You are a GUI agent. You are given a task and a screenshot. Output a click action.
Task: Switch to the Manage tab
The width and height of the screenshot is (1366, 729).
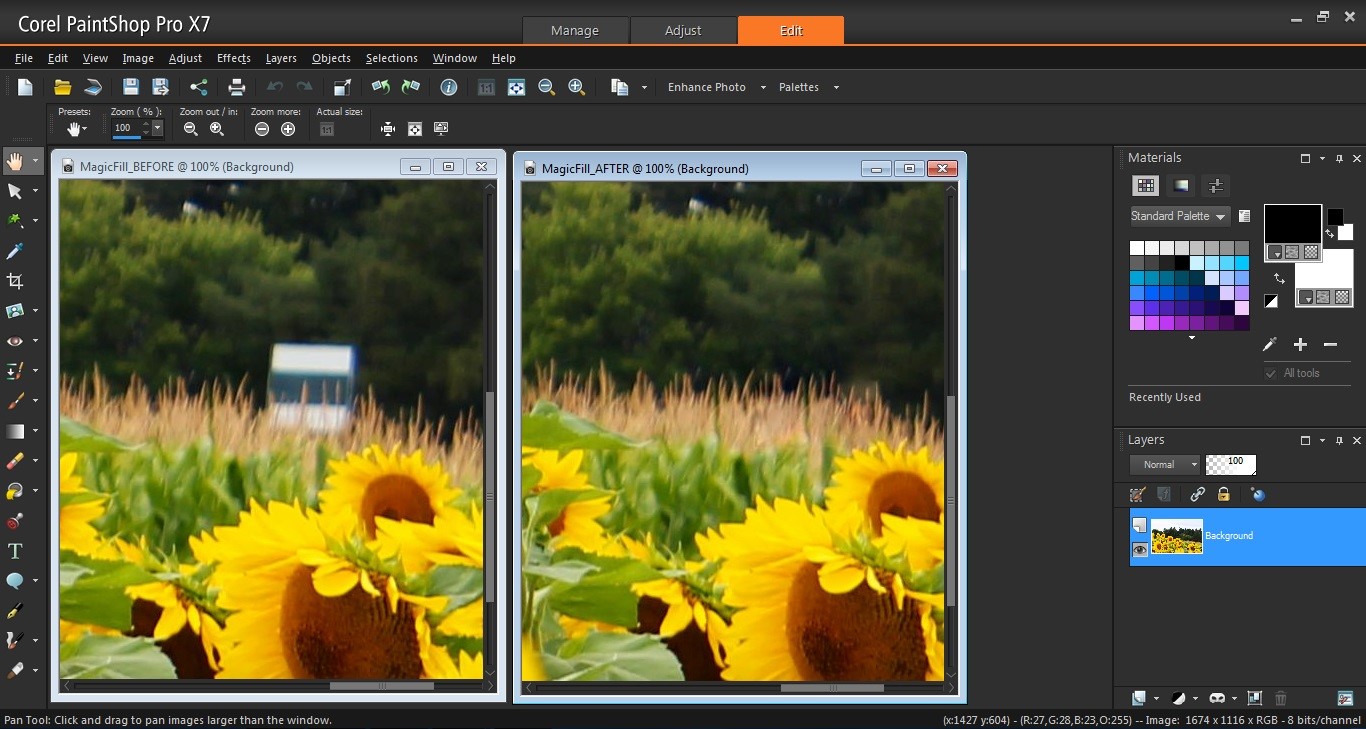pos(575,30)
